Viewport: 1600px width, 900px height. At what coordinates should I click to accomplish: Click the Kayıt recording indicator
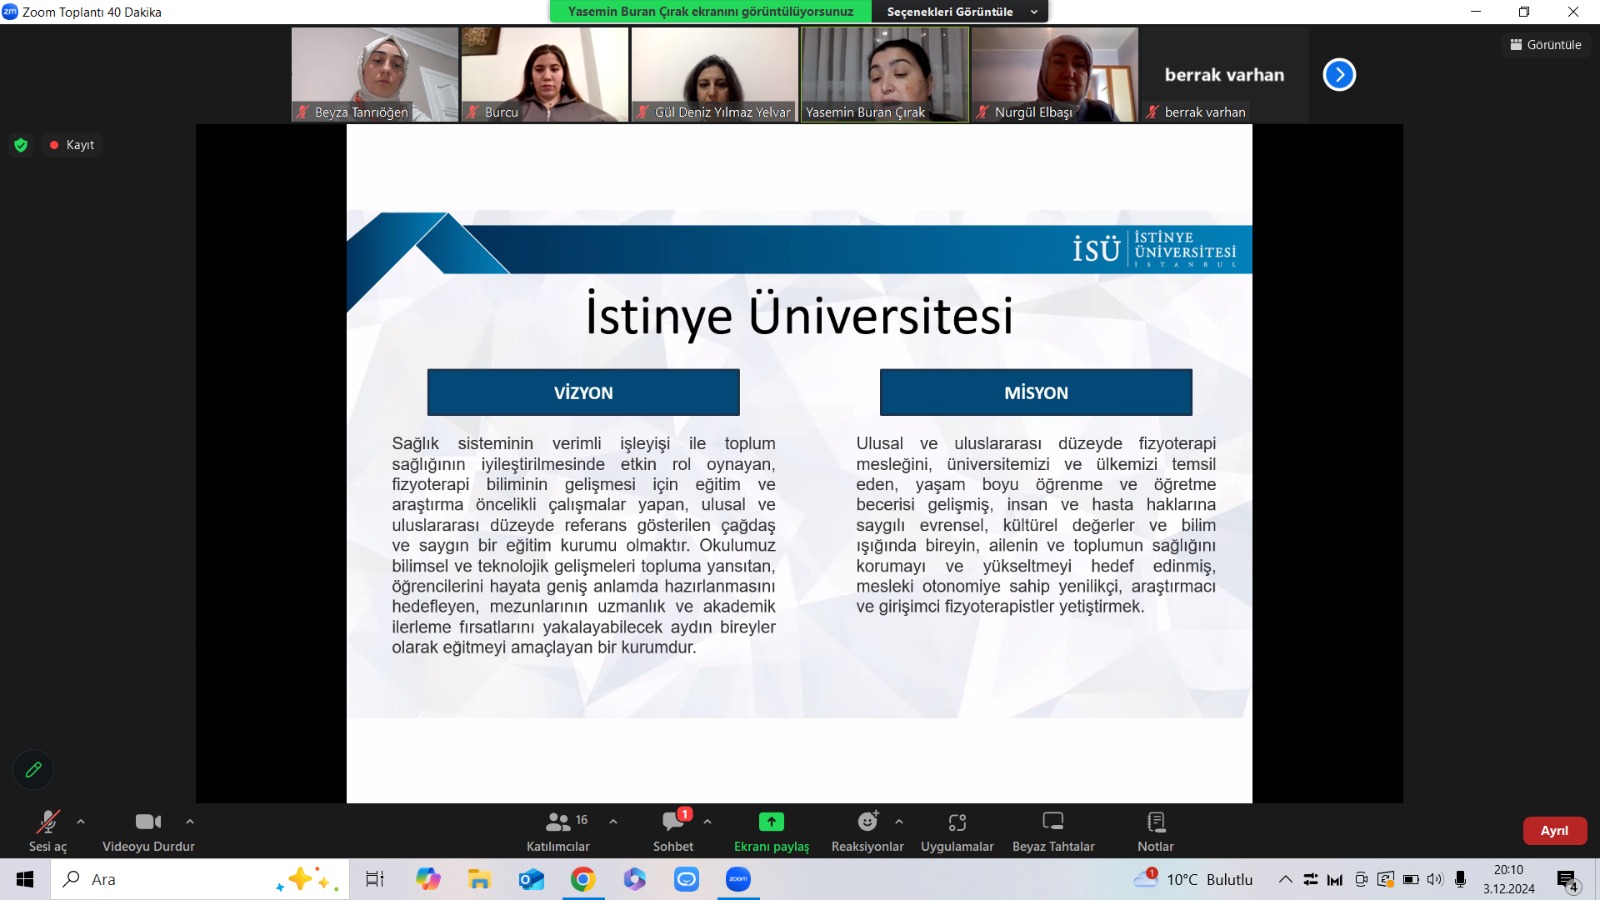pyautogui.click(x=72, y=145)
